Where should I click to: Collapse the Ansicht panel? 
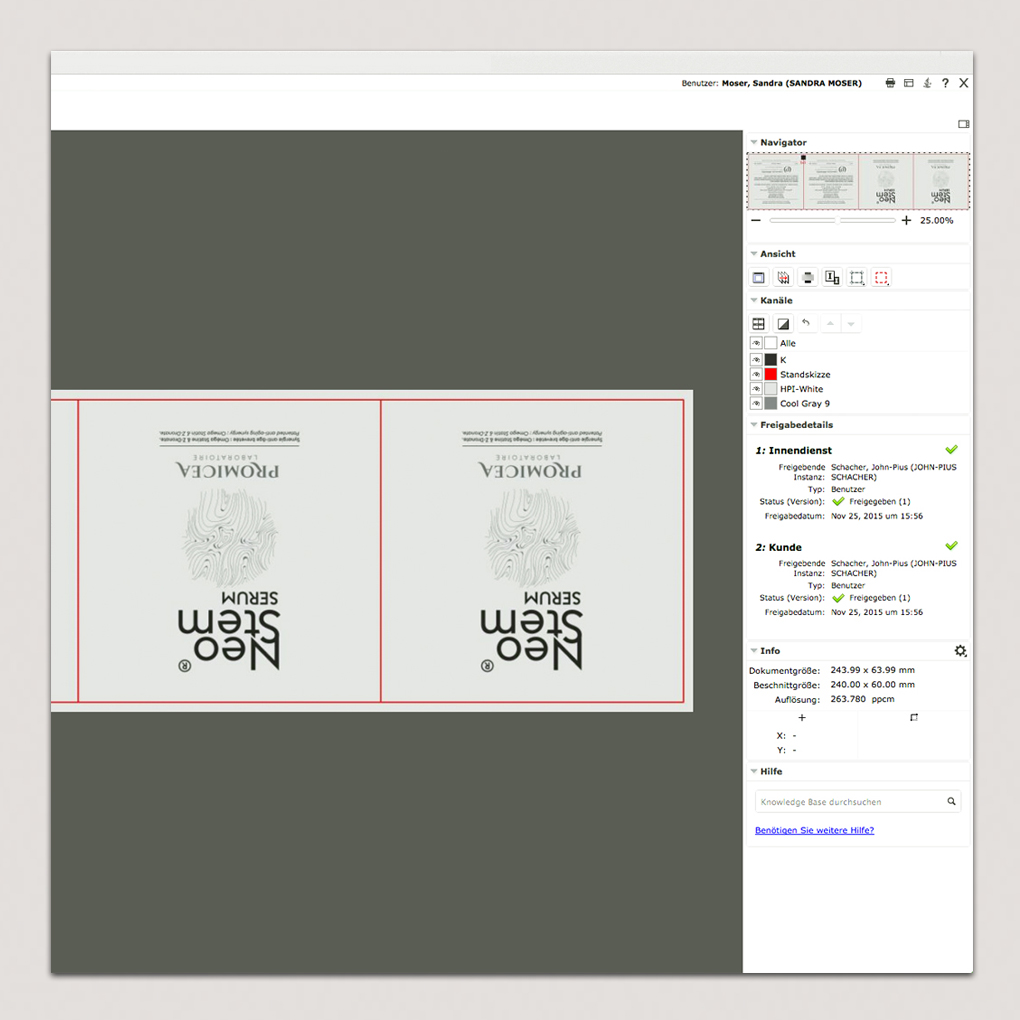click(x=754, y=254)
